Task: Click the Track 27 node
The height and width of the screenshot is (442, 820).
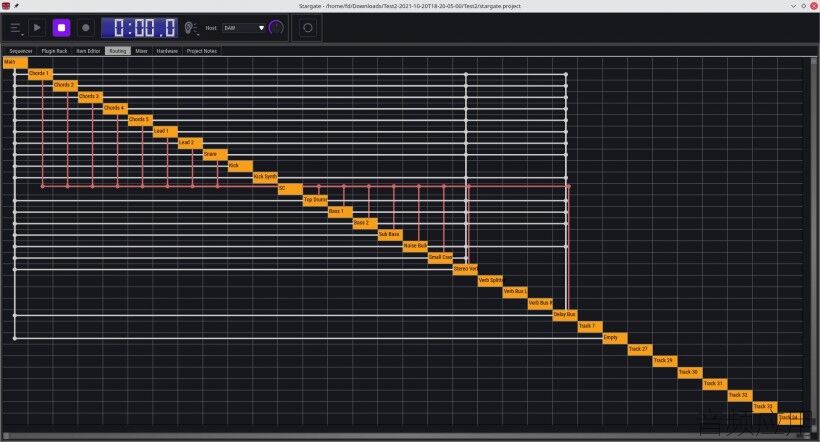Action: [640, 350]
